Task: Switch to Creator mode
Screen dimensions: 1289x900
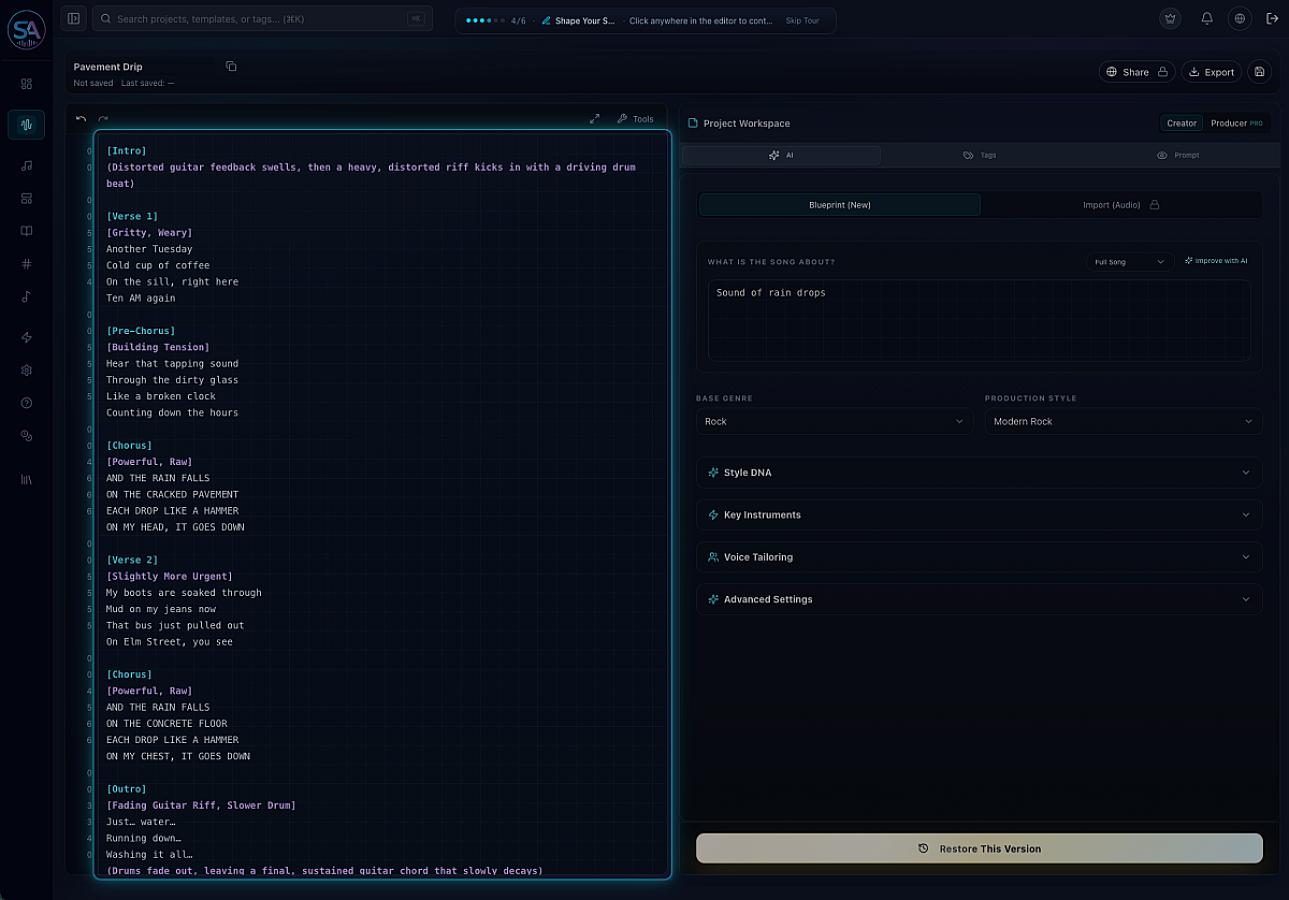Action: [1181, 123]
